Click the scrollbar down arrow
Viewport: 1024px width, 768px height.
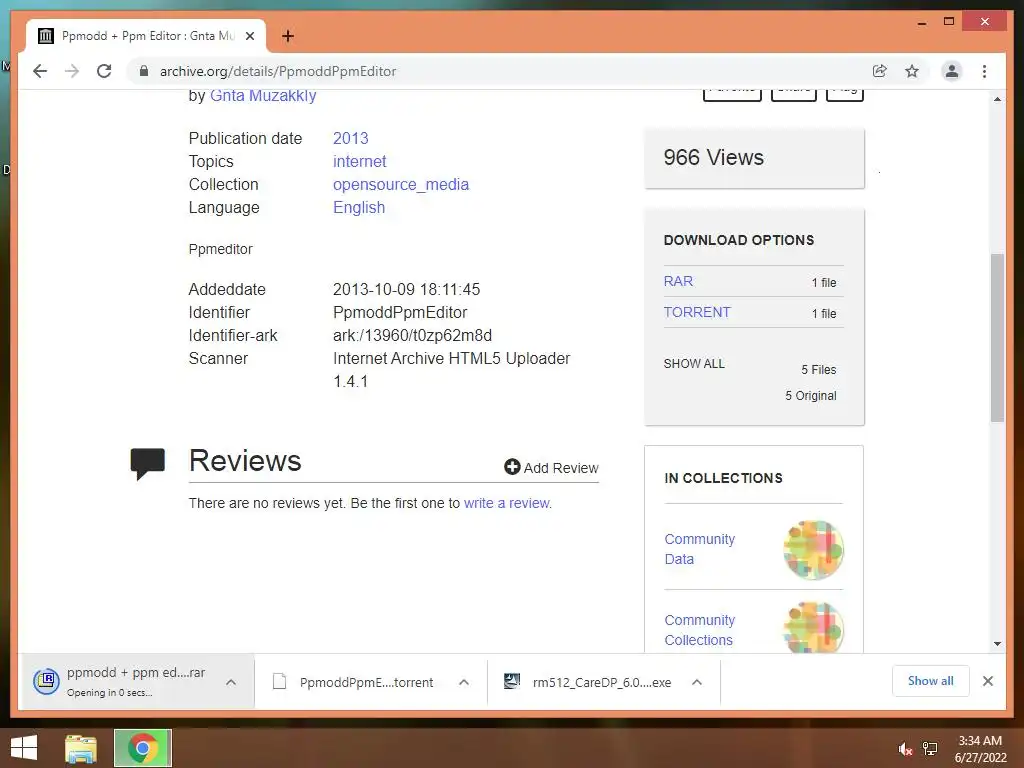click(997, 643)
